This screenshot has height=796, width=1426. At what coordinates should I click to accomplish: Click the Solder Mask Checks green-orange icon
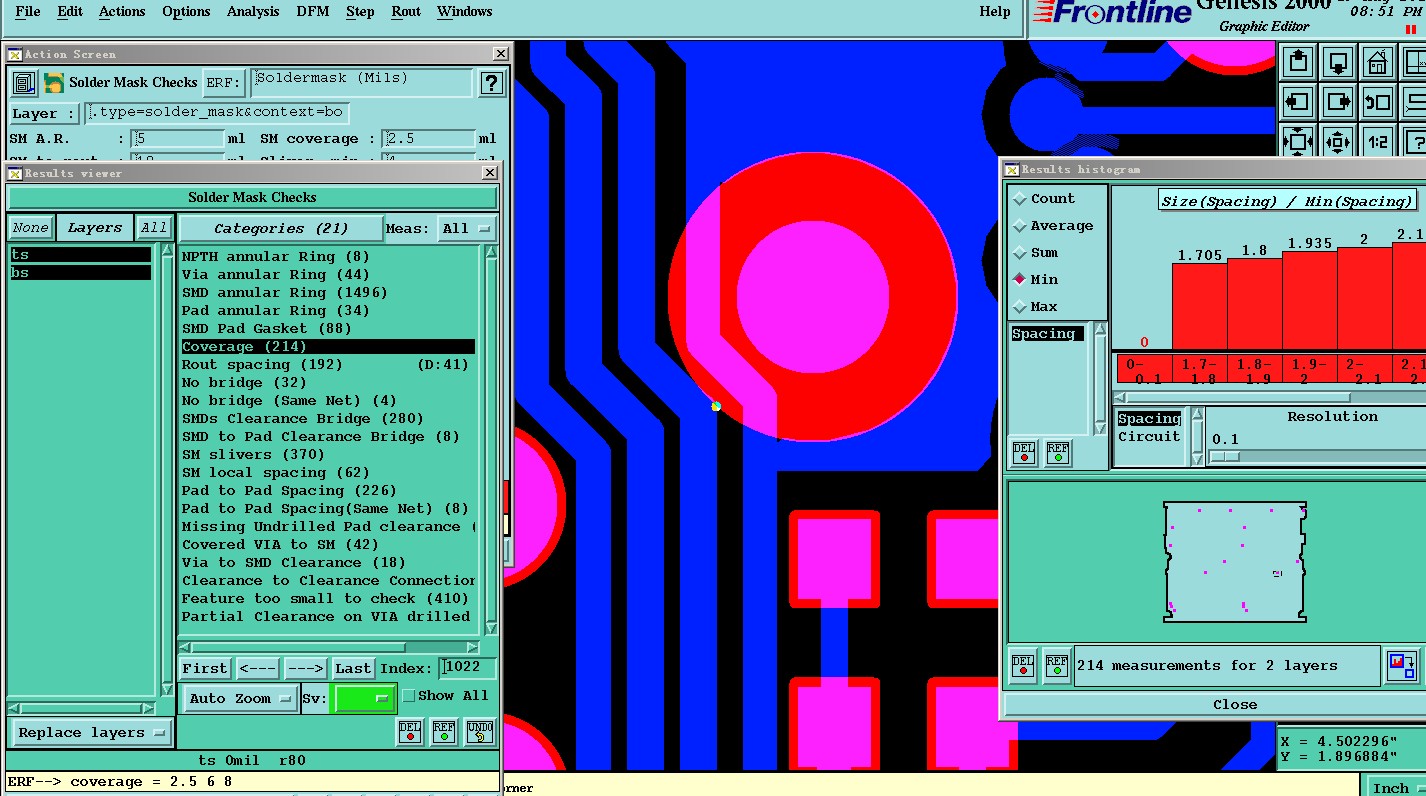click(x=53, y=83)
